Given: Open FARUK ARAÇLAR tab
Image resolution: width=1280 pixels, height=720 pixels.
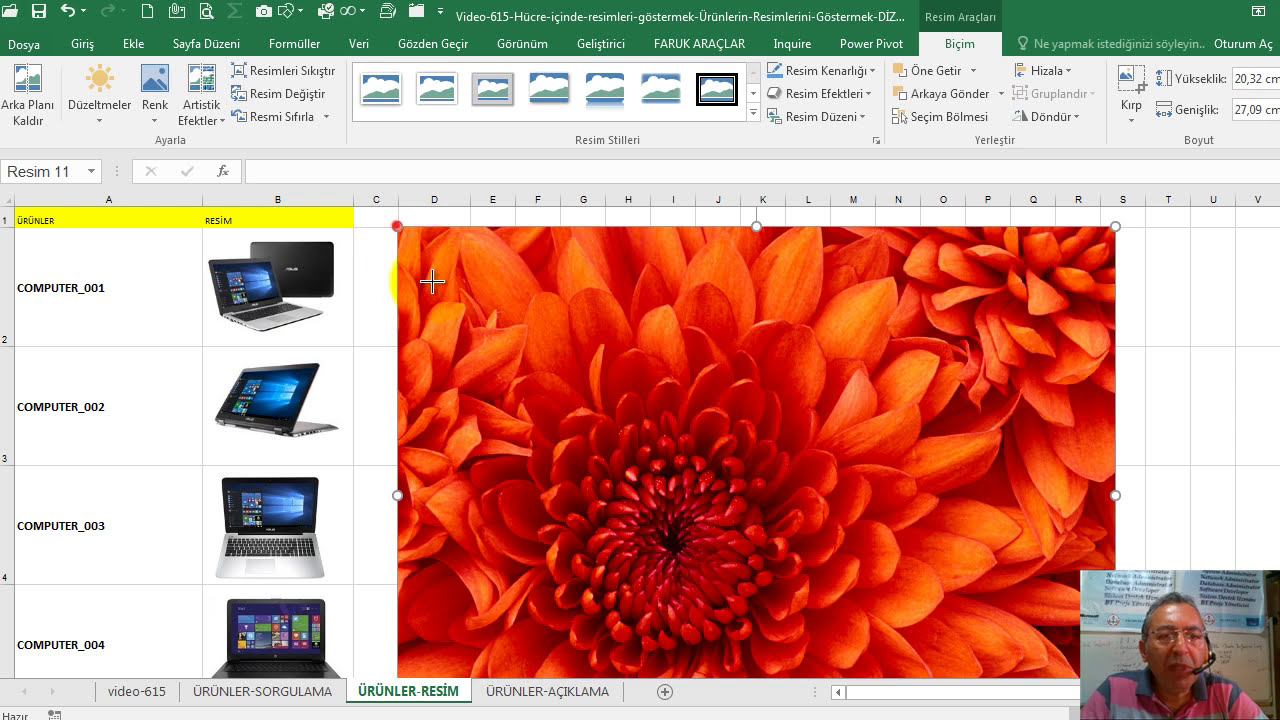Looking at the screenshot, I should 699,44.
